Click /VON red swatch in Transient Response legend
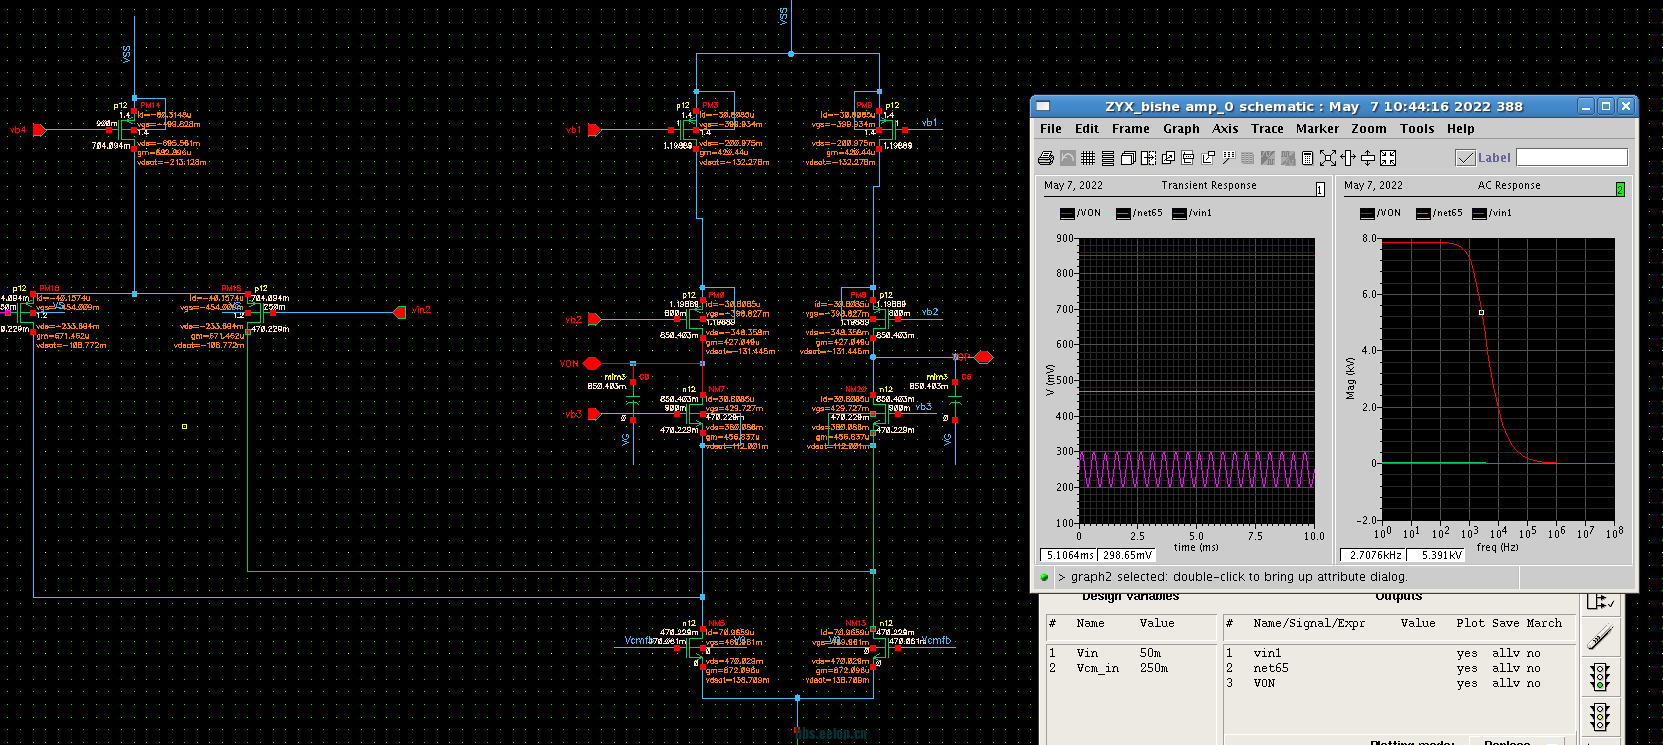 [1067, 213]
